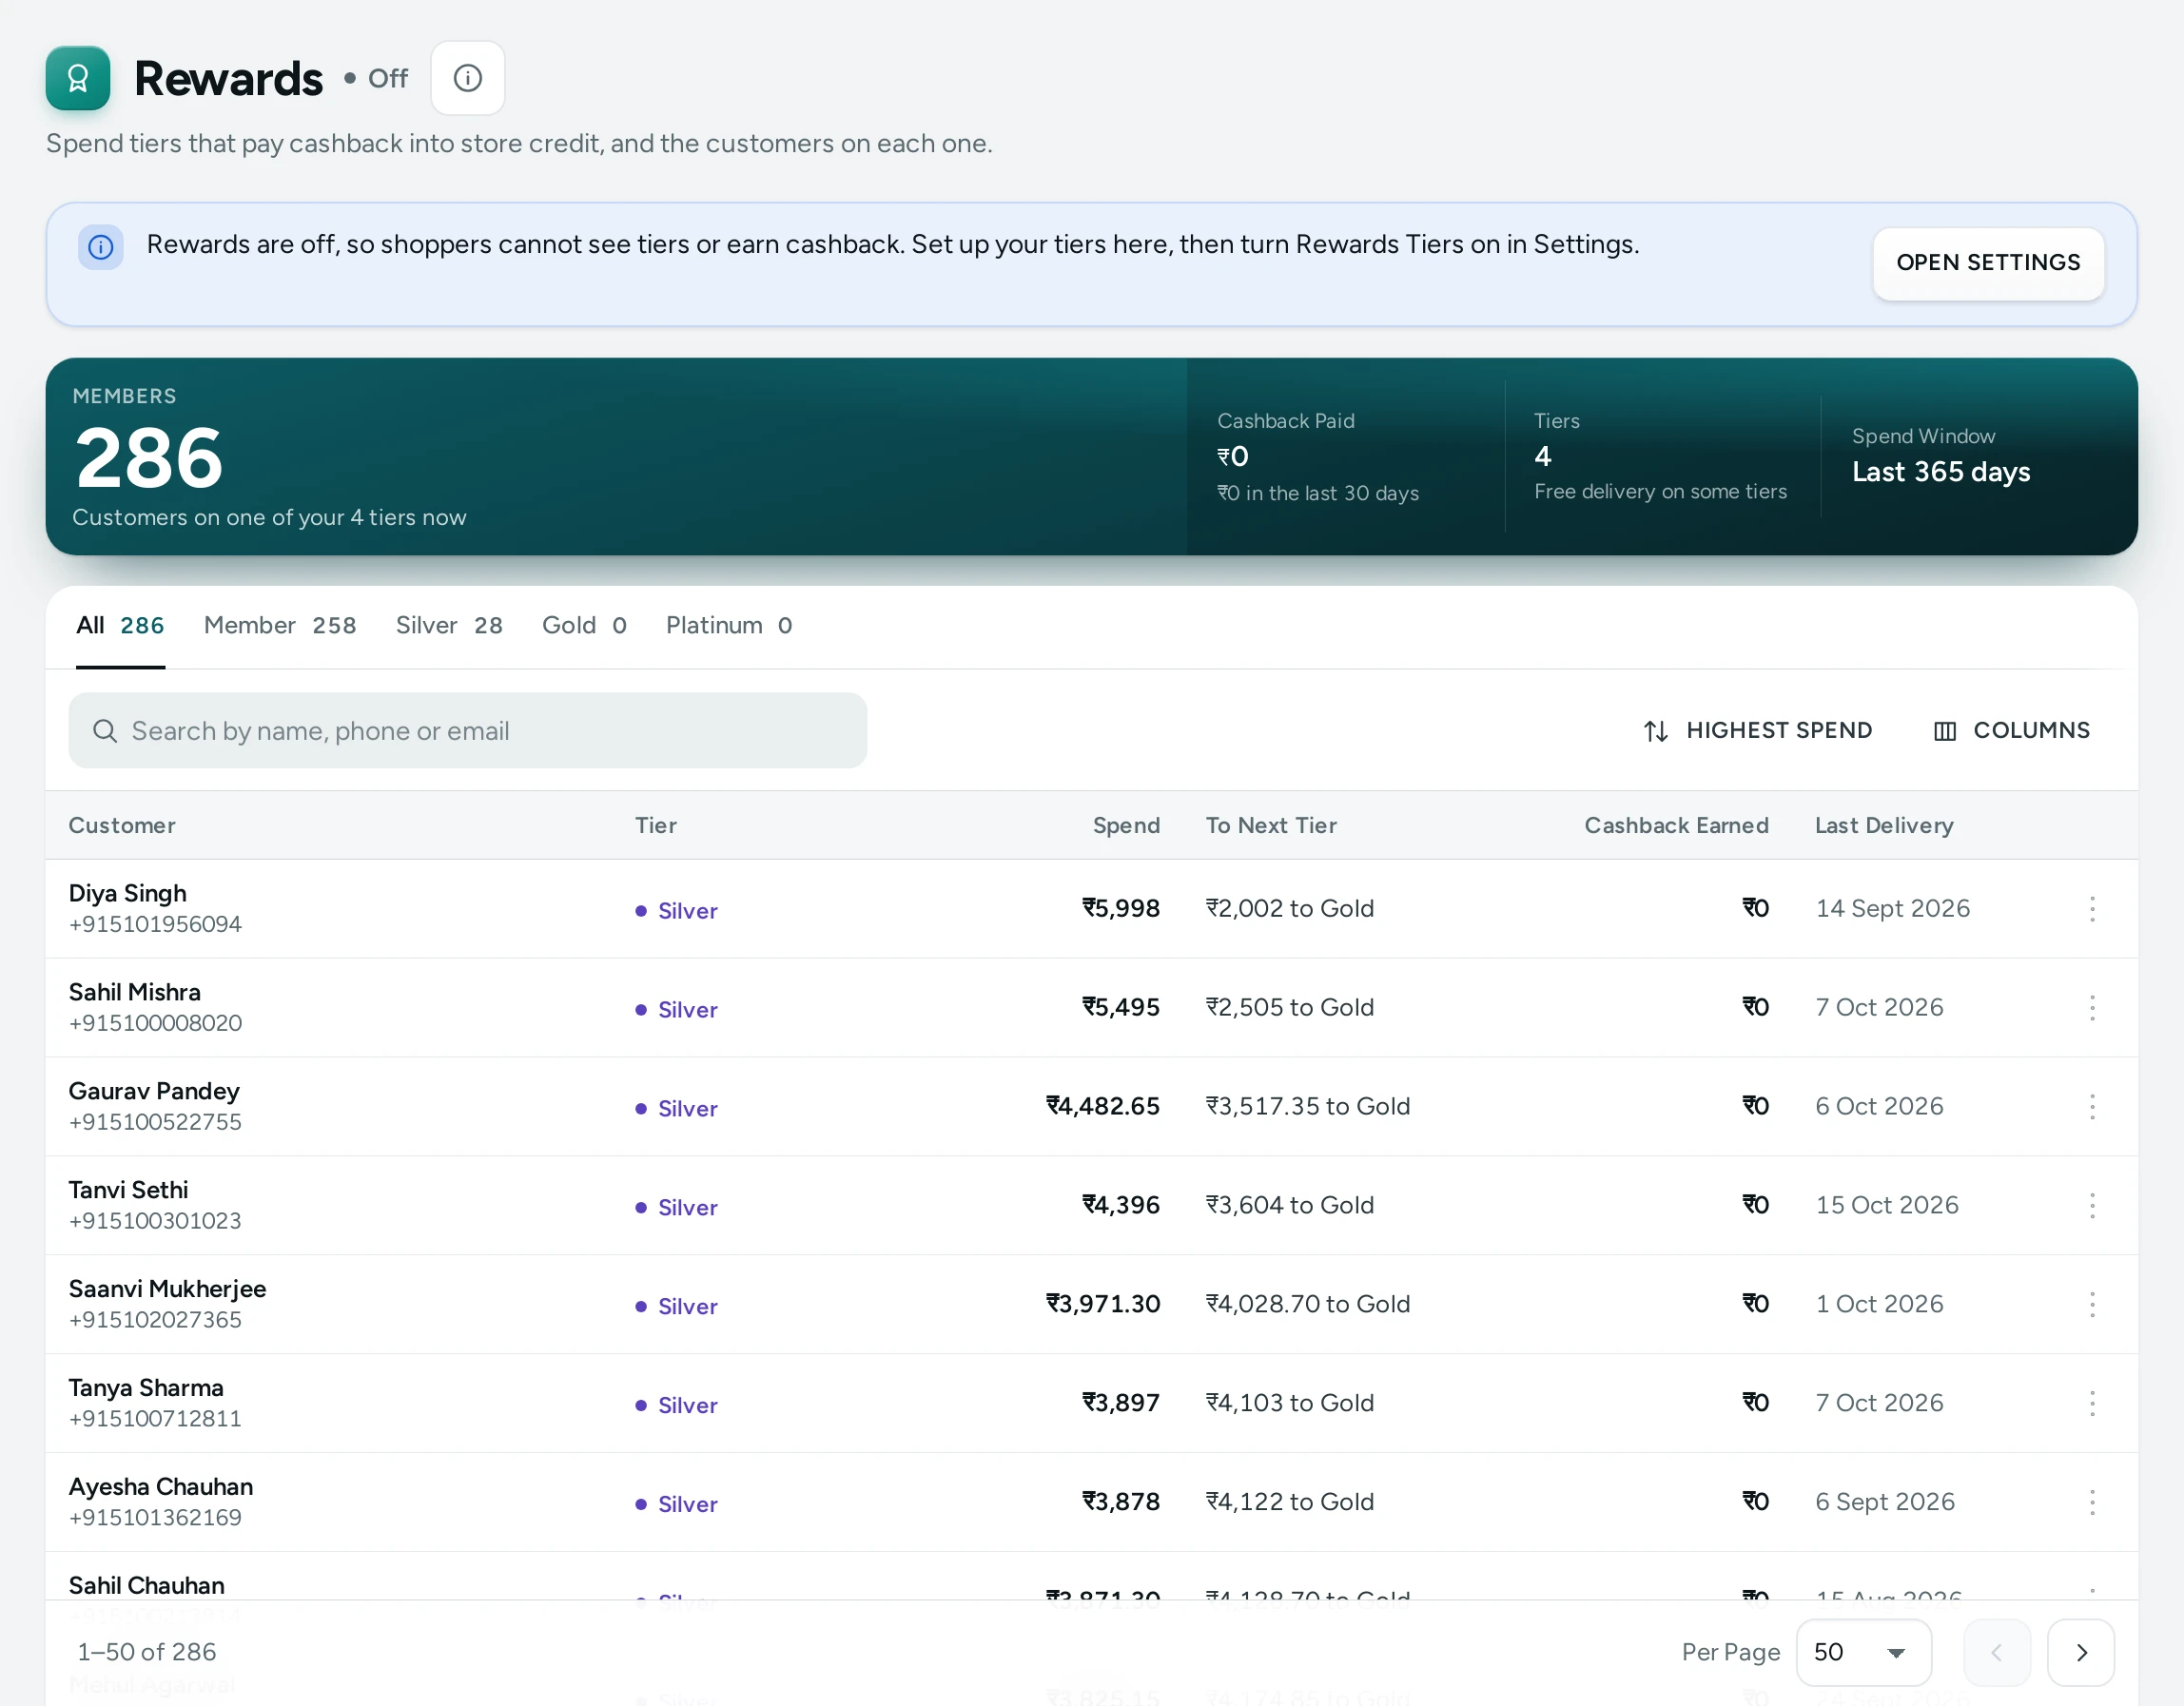The width and height of the screenshot is (2184, 1706).
Task: Click customer name Gaurav Pandey
Action: [154, 1091]
